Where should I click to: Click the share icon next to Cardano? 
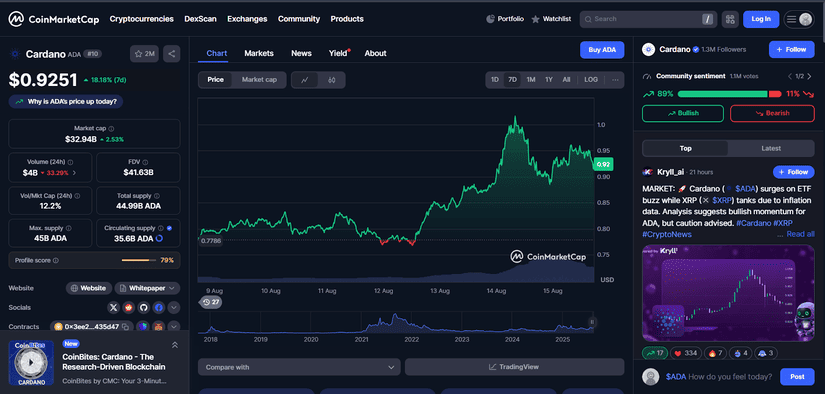click(172, 54)
